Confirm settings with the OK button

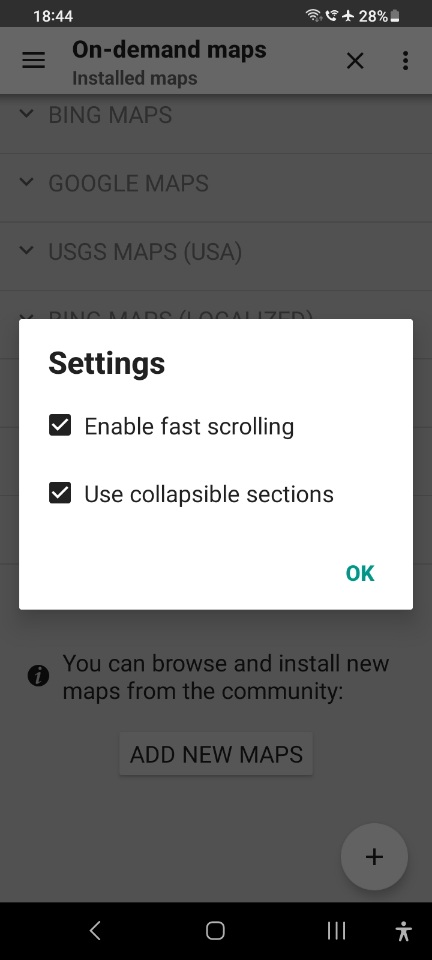tap(360, 573)
